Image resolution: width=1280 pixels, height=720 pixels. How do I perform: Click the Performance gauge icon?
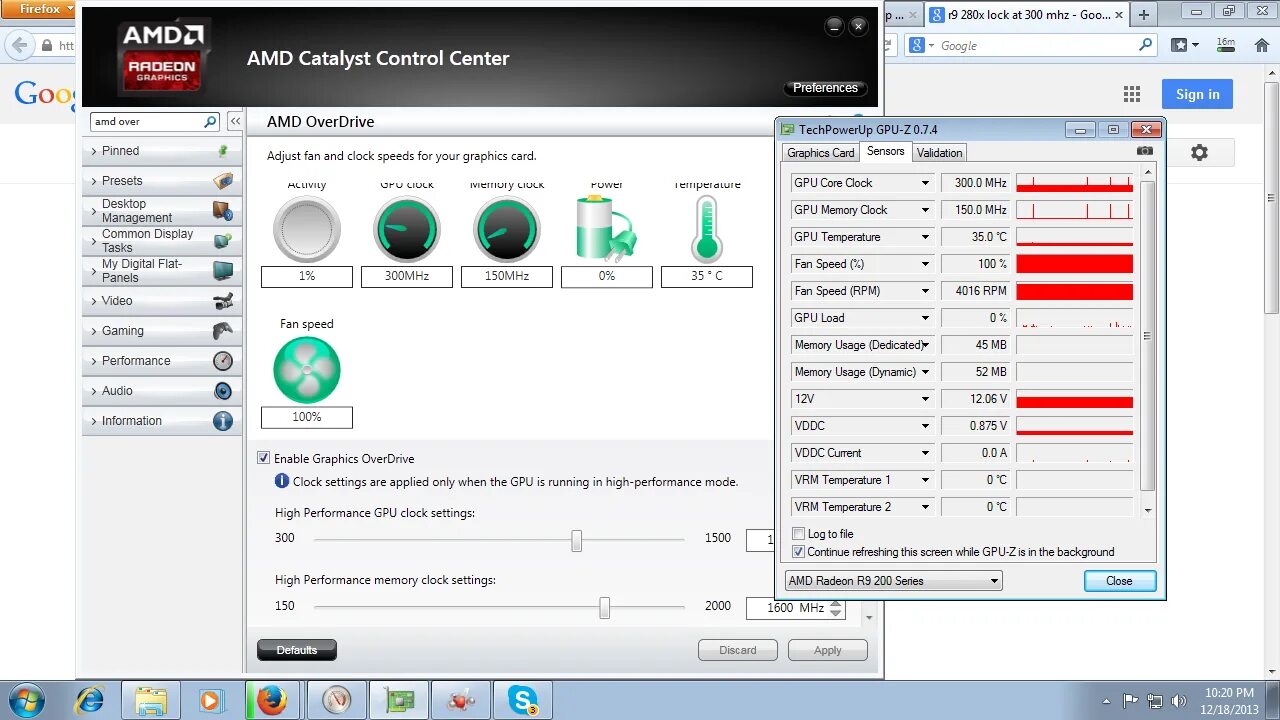click(223, 361)
